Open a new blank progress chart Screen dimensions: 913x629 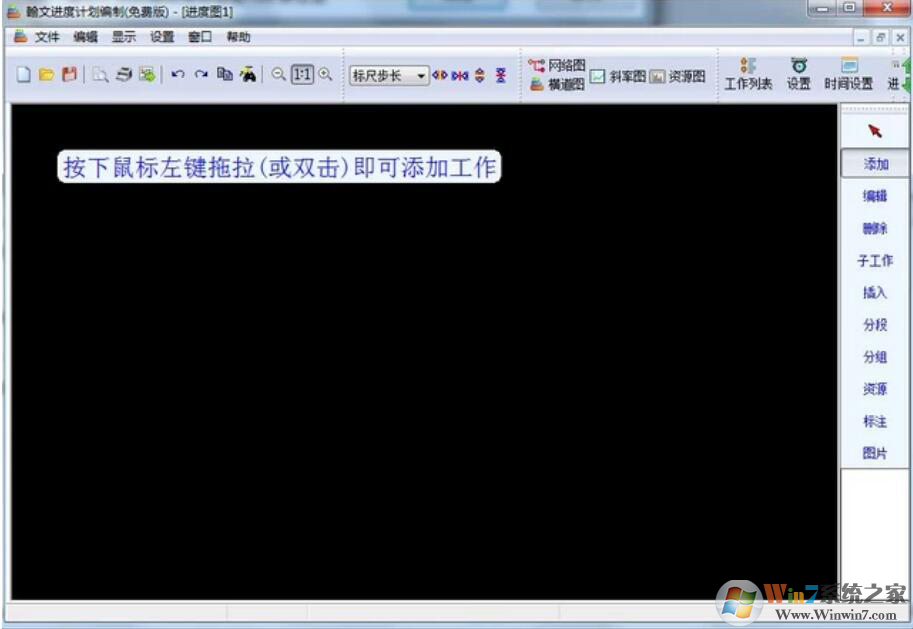(22, 74)
